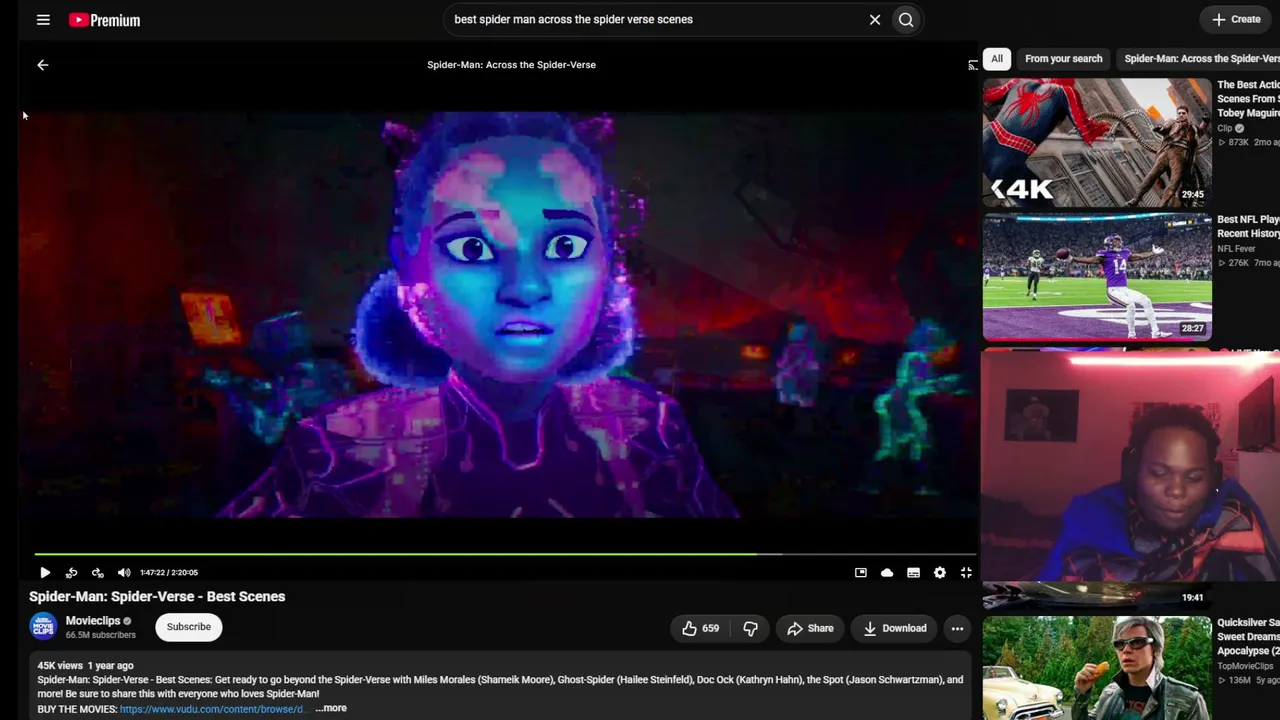Click the NFL Fever channel name
Image resolution: width=1280 pixels, height=720 pixels.
[x=1236, y=249]
